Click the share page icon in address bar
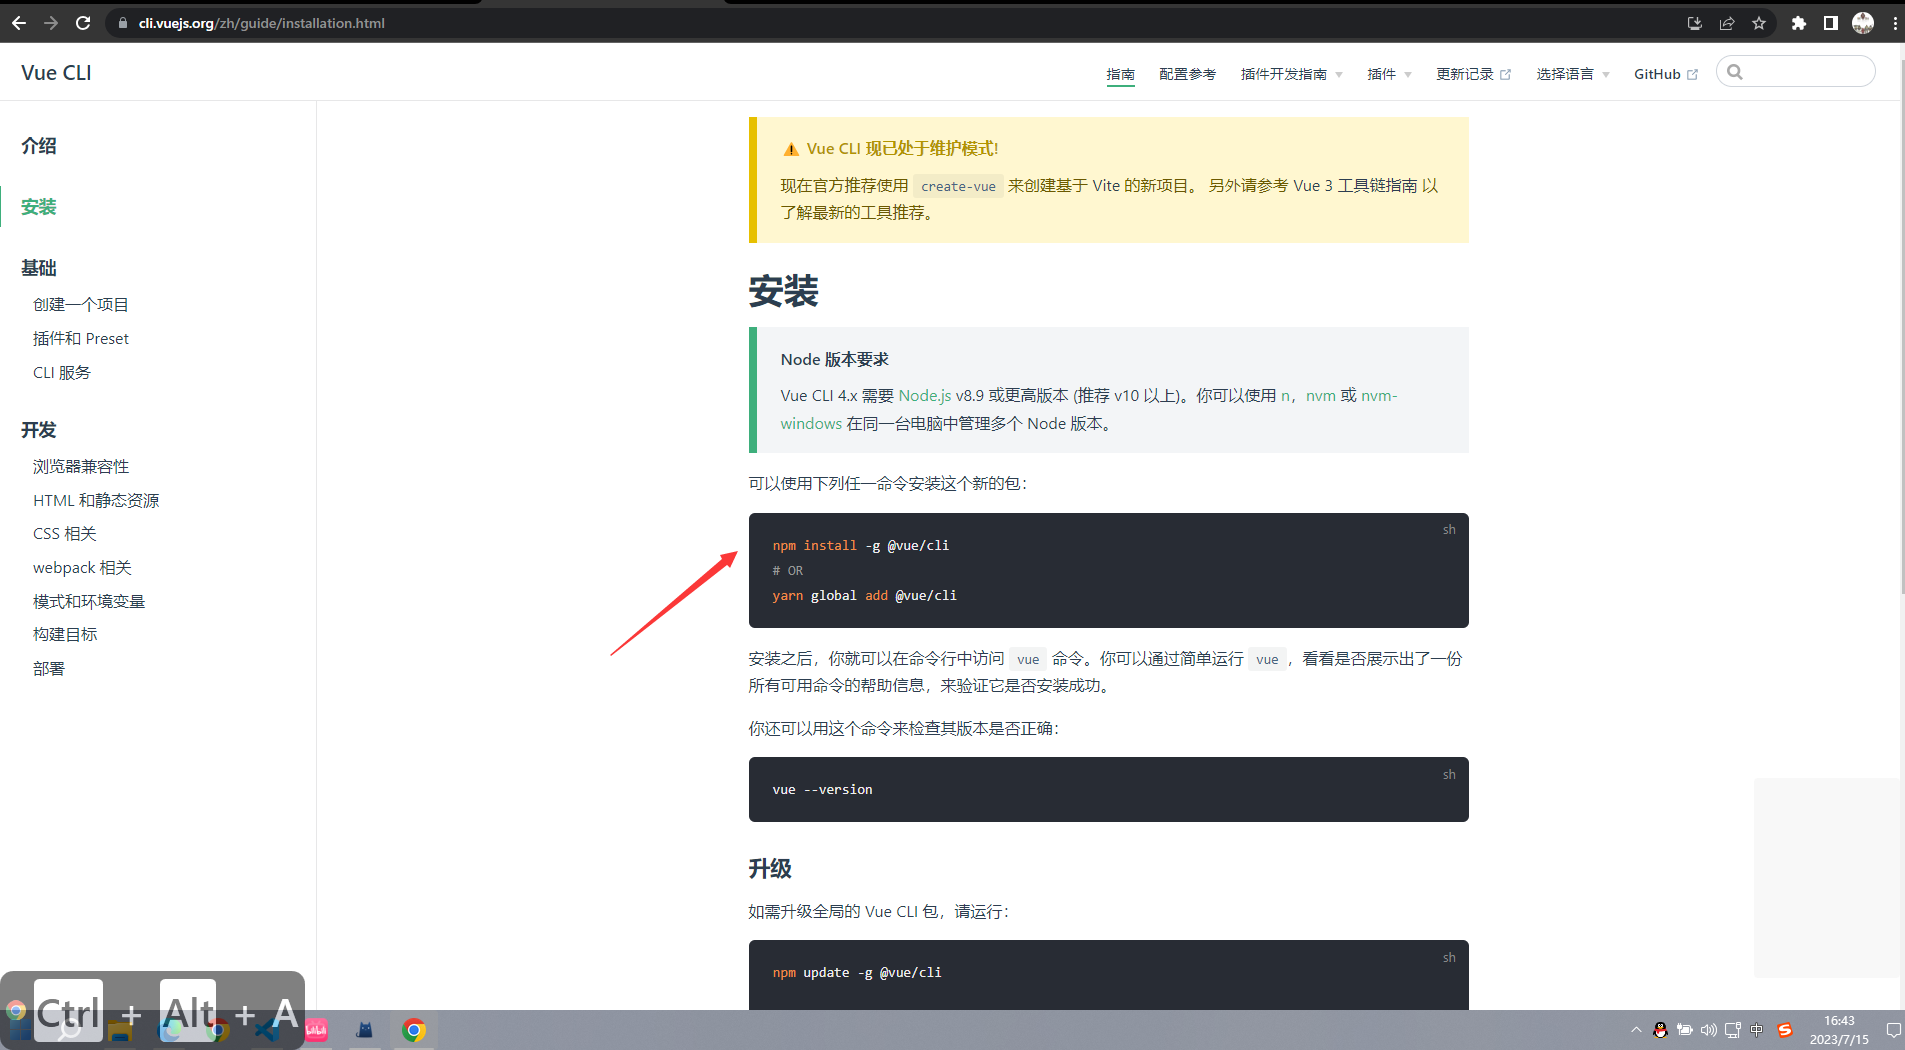 click(1726, 23)
